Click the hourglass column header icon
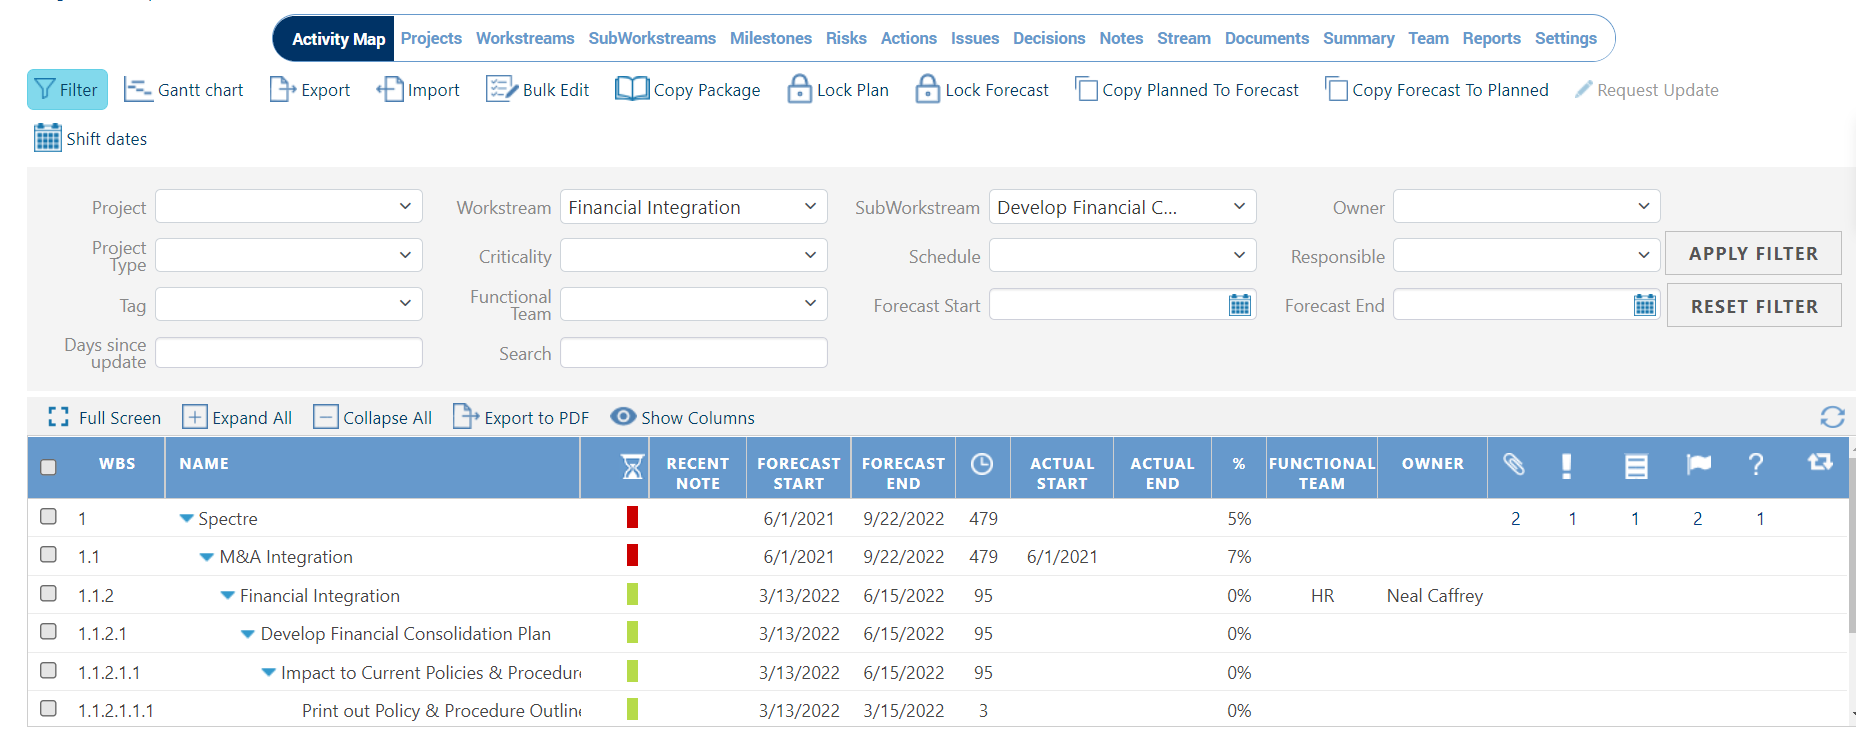The width and height of the screenshot is (1856, 730). pyautogui.click(x=632, y=466)
